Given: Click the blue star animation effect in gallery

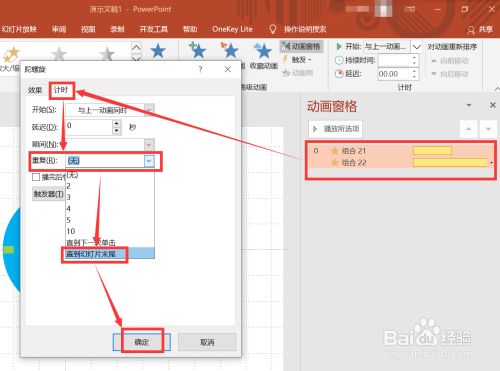Looking at the screenshot, I should [x=158, y=51].
